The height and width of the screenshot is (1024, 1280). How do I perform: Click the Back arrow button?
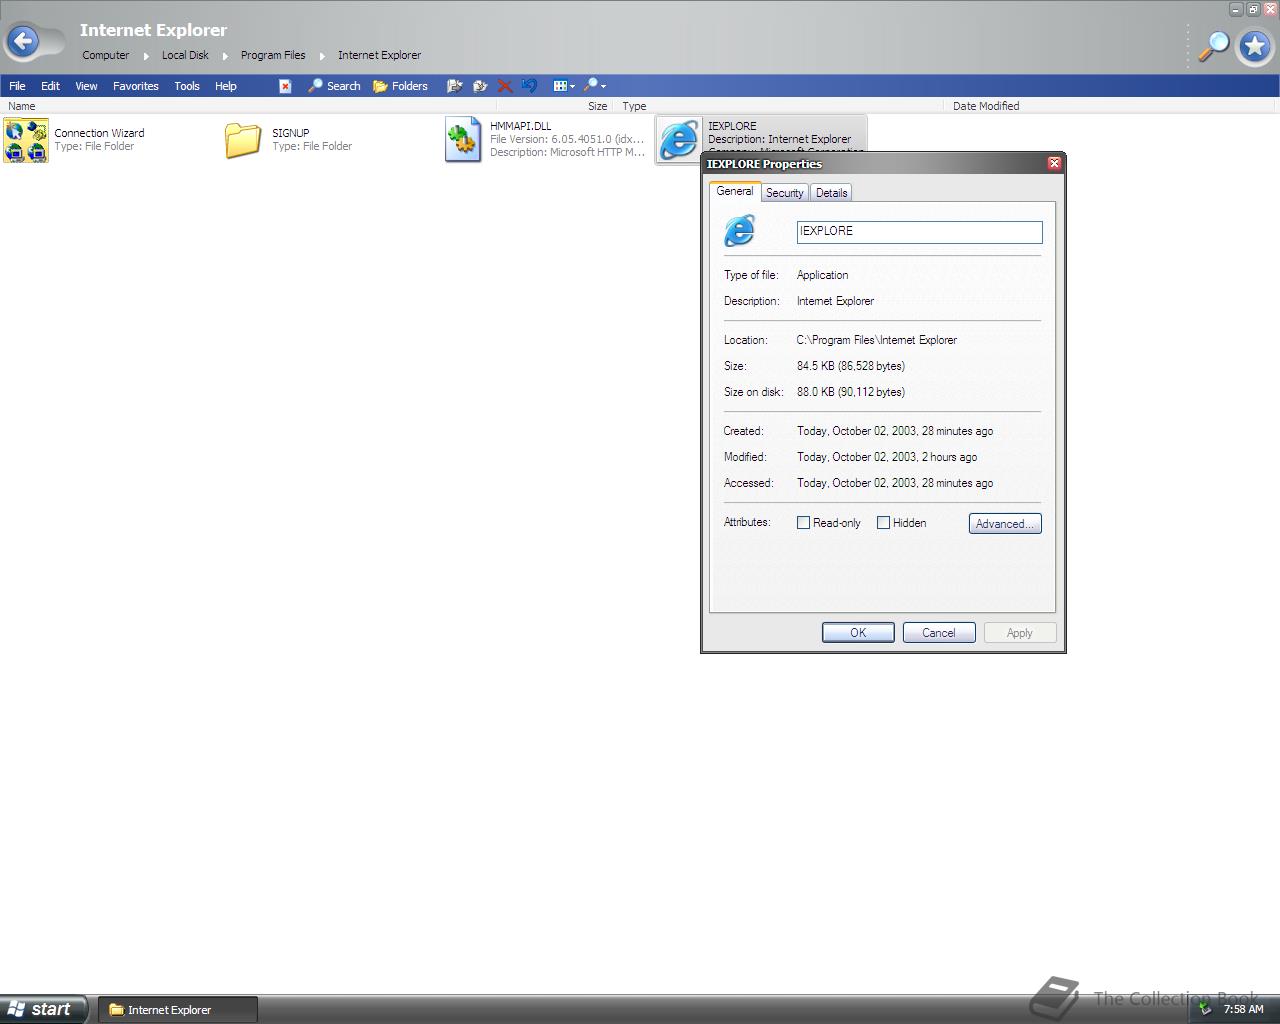24,42
